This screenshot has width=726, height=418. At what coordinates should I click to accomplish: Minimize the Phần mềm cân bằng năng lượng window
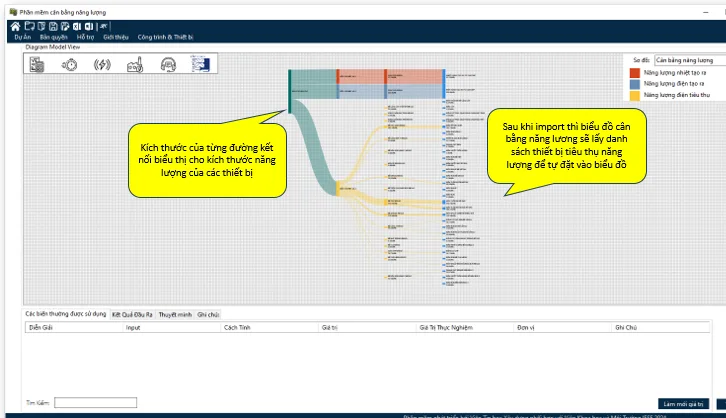pyautogui.click(x=706, y=12)
